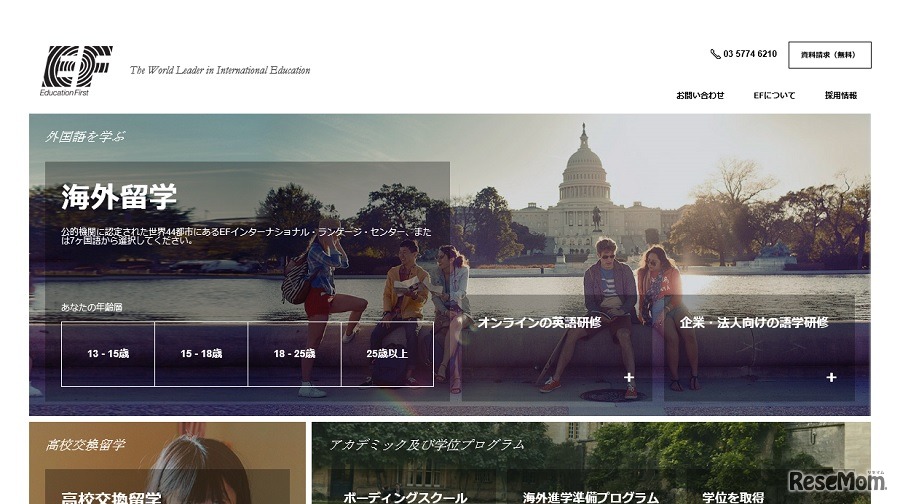Open the 採用情報 link in header
This screenshot has height=504, width=900.
840,96
